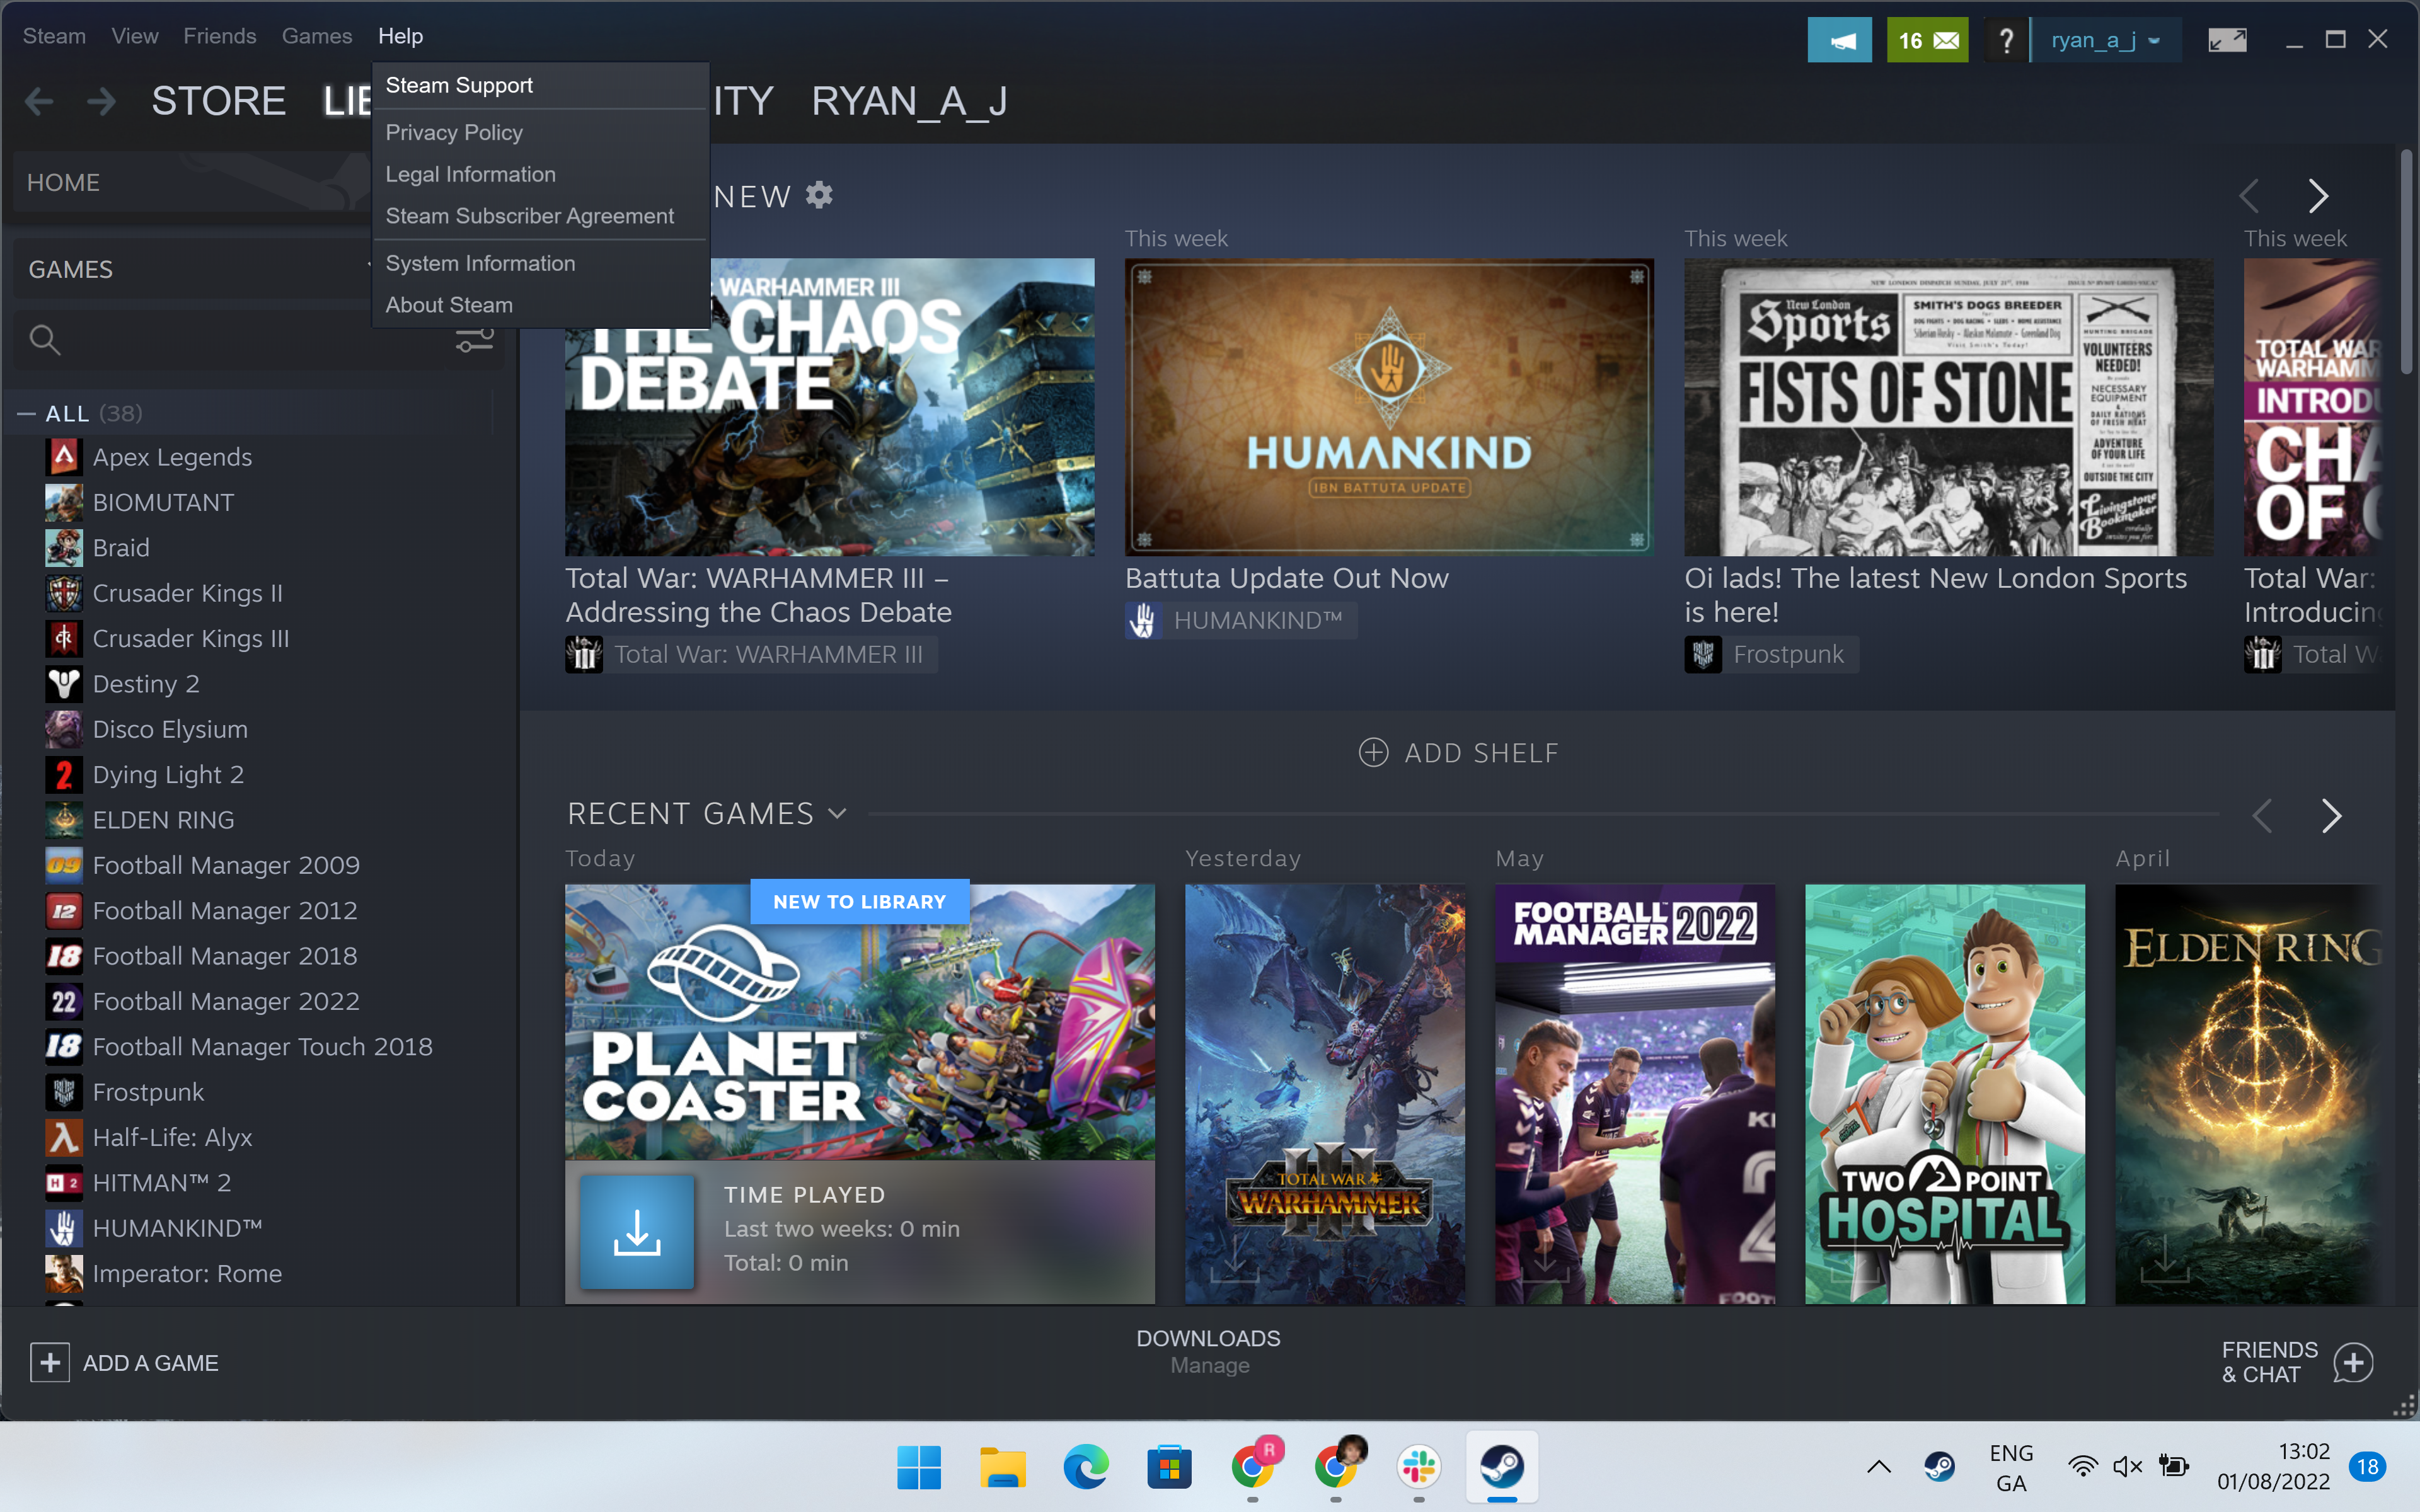Select Football Manager Touch 2018 entry

tap(262, 1047)
